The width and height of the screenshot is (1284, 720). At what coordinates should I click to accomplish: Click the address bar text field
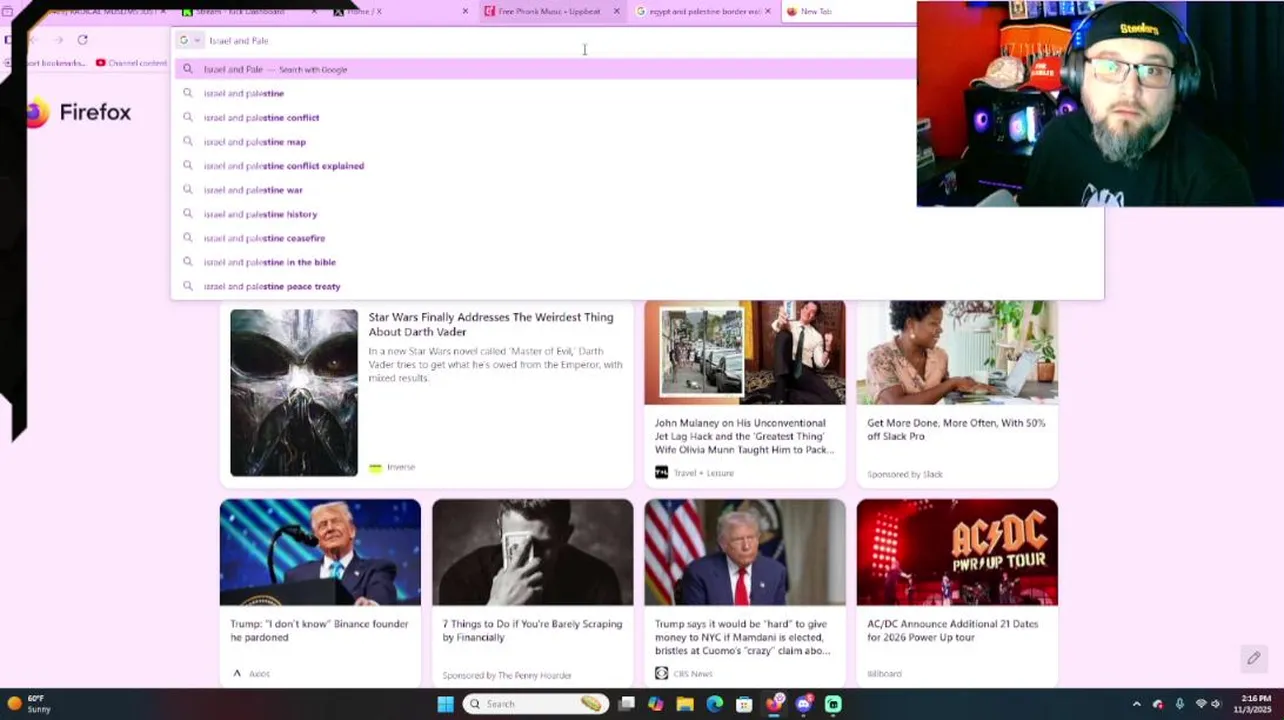[x=560, y=41]
